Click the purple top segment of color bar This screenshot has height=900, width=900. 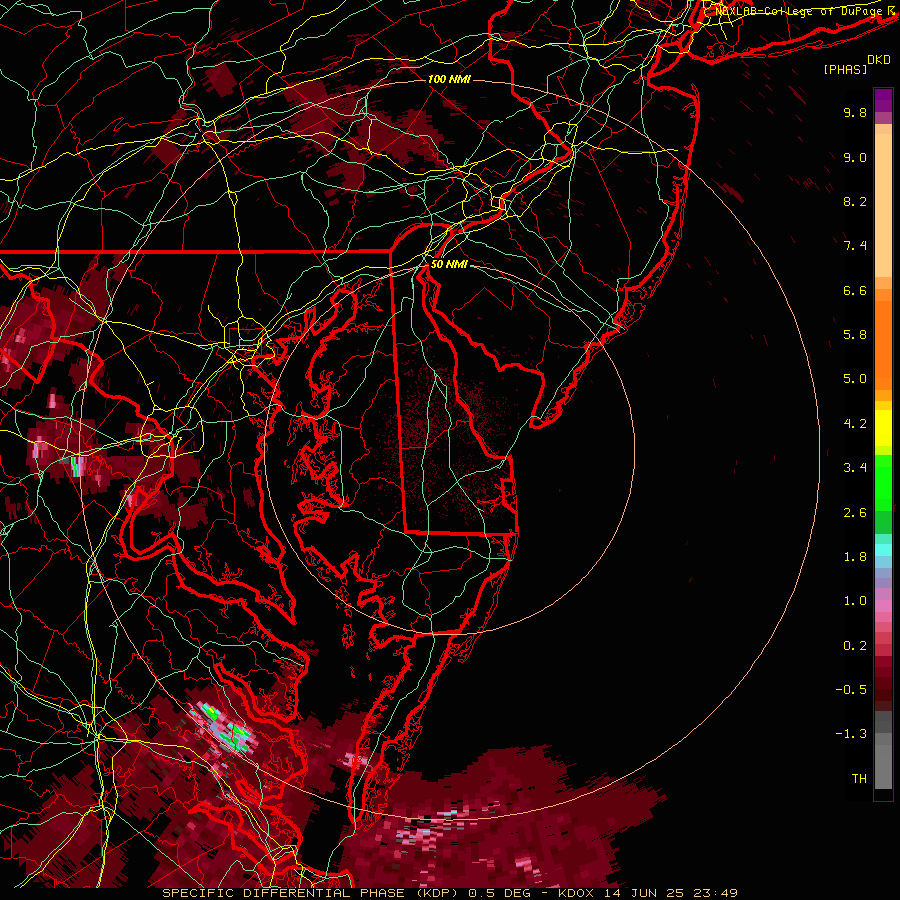click(x=883, y=100)
